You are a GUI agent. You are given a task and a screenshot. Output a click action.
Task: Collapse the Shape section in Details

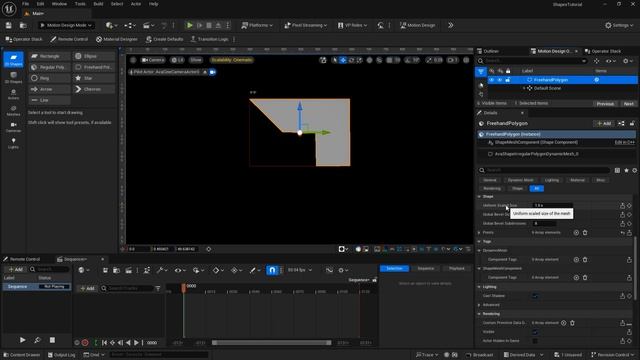pos(480,197)
